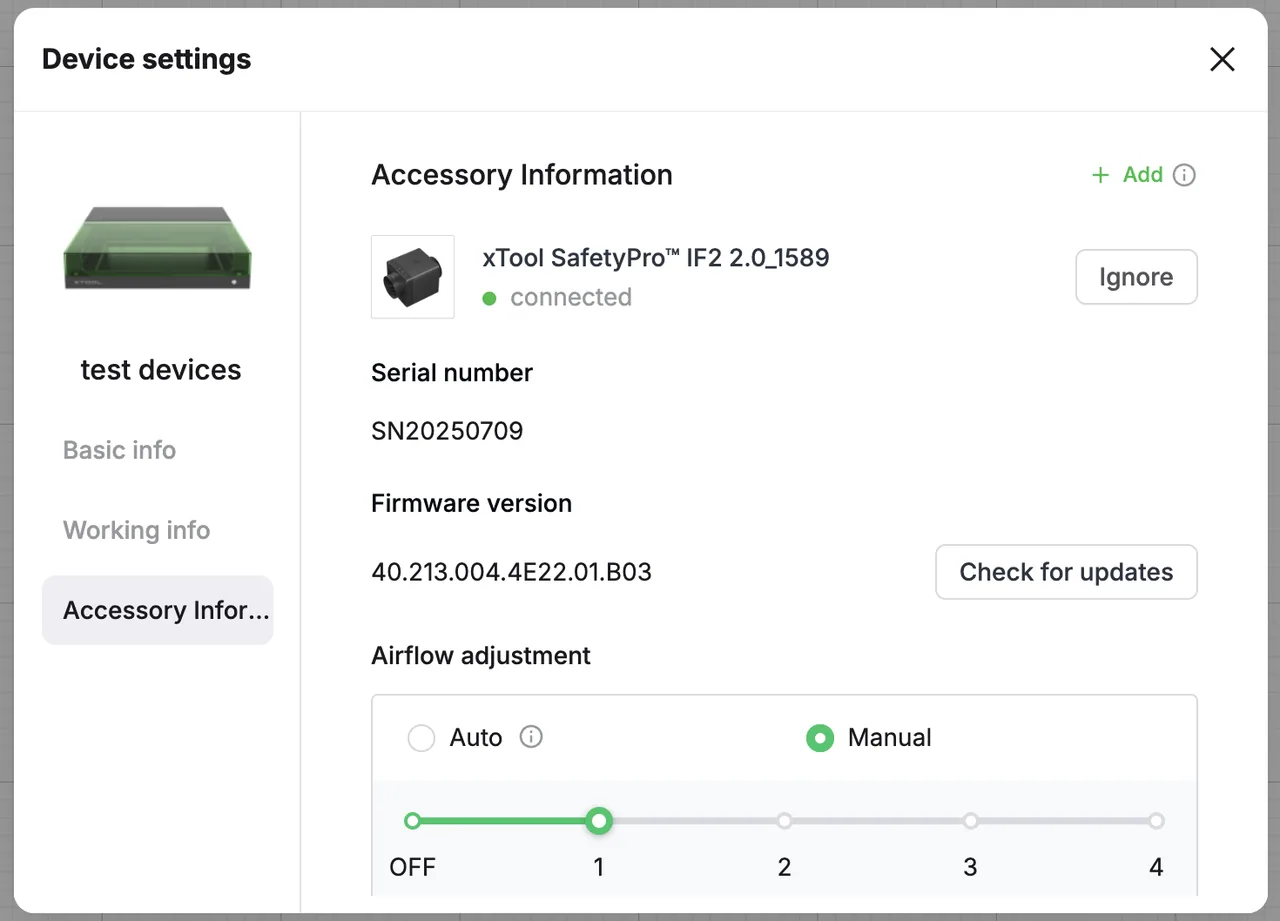Set airflow slider to level 3
Image resolution: width=1280 pixels, height=921 pixels.
coord(970,821)
